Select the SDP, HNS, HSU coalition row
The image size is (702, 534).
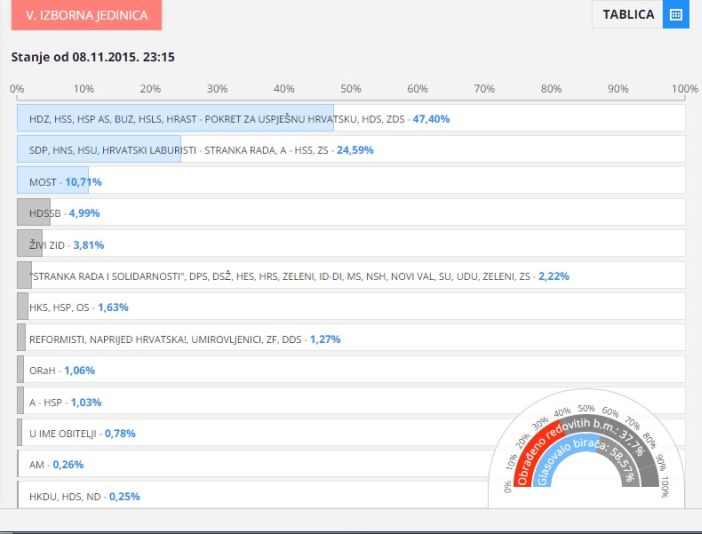coord(351,150)
